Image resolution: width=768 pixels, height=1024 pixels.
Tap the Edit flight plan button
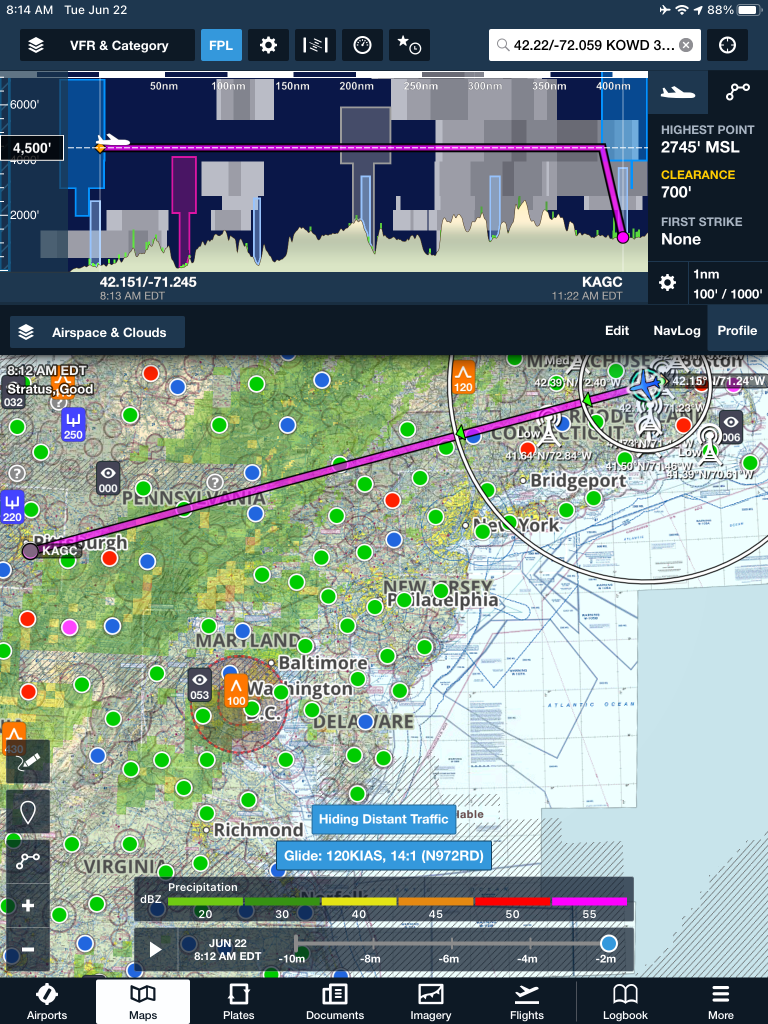[617, 331]
